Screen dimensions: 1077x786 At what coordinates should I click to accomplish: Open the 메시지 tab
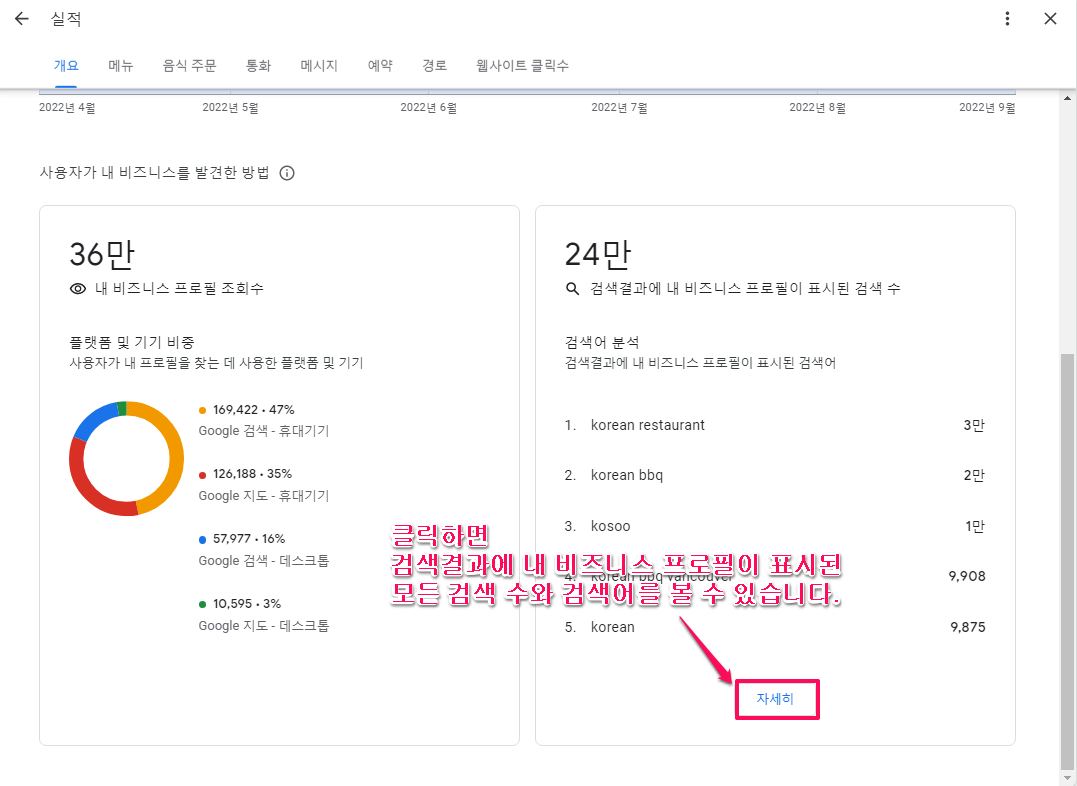click(319, 66)
